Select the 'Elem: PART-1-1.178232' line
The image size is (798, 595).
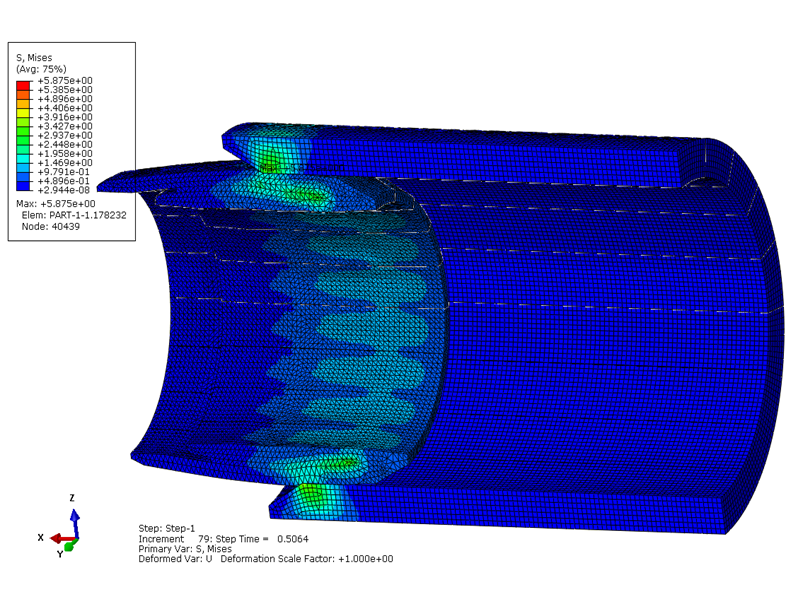click(x=74, y=215)
